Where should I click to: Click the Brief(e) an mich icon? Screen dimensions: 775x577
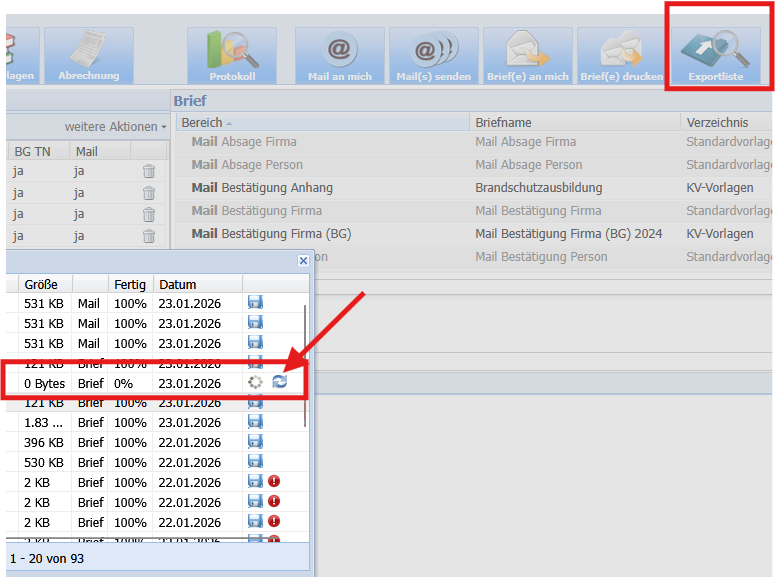pos(527,56)
